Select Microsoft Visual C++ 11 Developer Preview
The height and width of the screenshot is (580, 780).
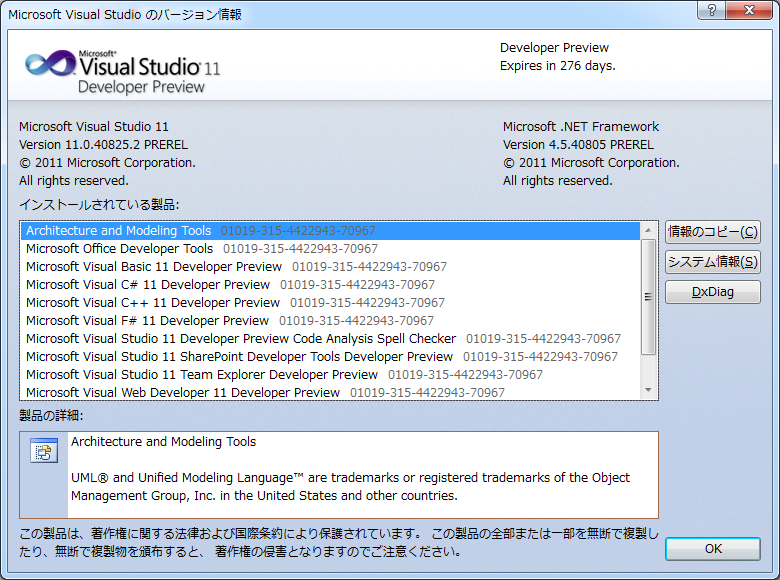coord(153,303)
